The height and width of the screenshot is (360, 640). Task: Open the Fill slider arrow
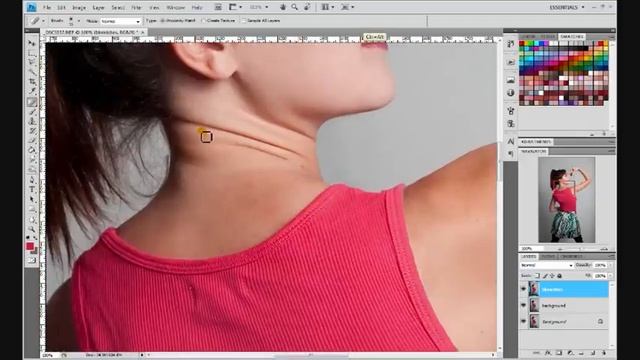tap(611, 276)
